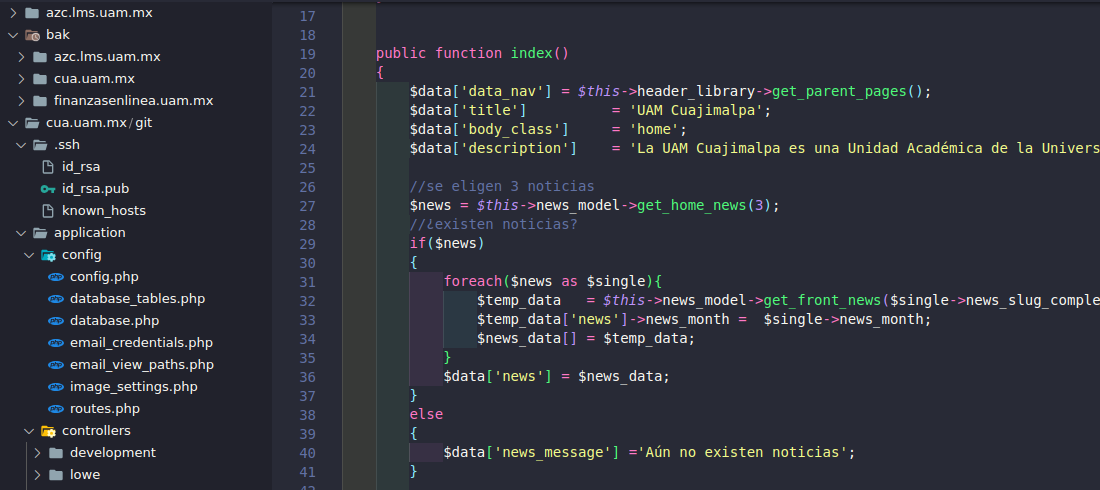Click the get_front_news call on line 32
This screenshot has width=1100, height=490.
pos(821,300)
